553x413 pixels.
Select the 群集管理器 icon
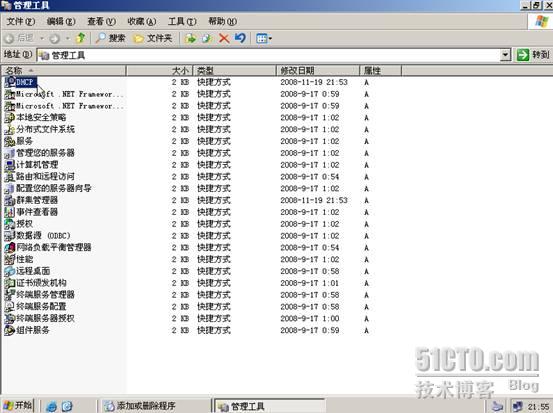(10, 200)
